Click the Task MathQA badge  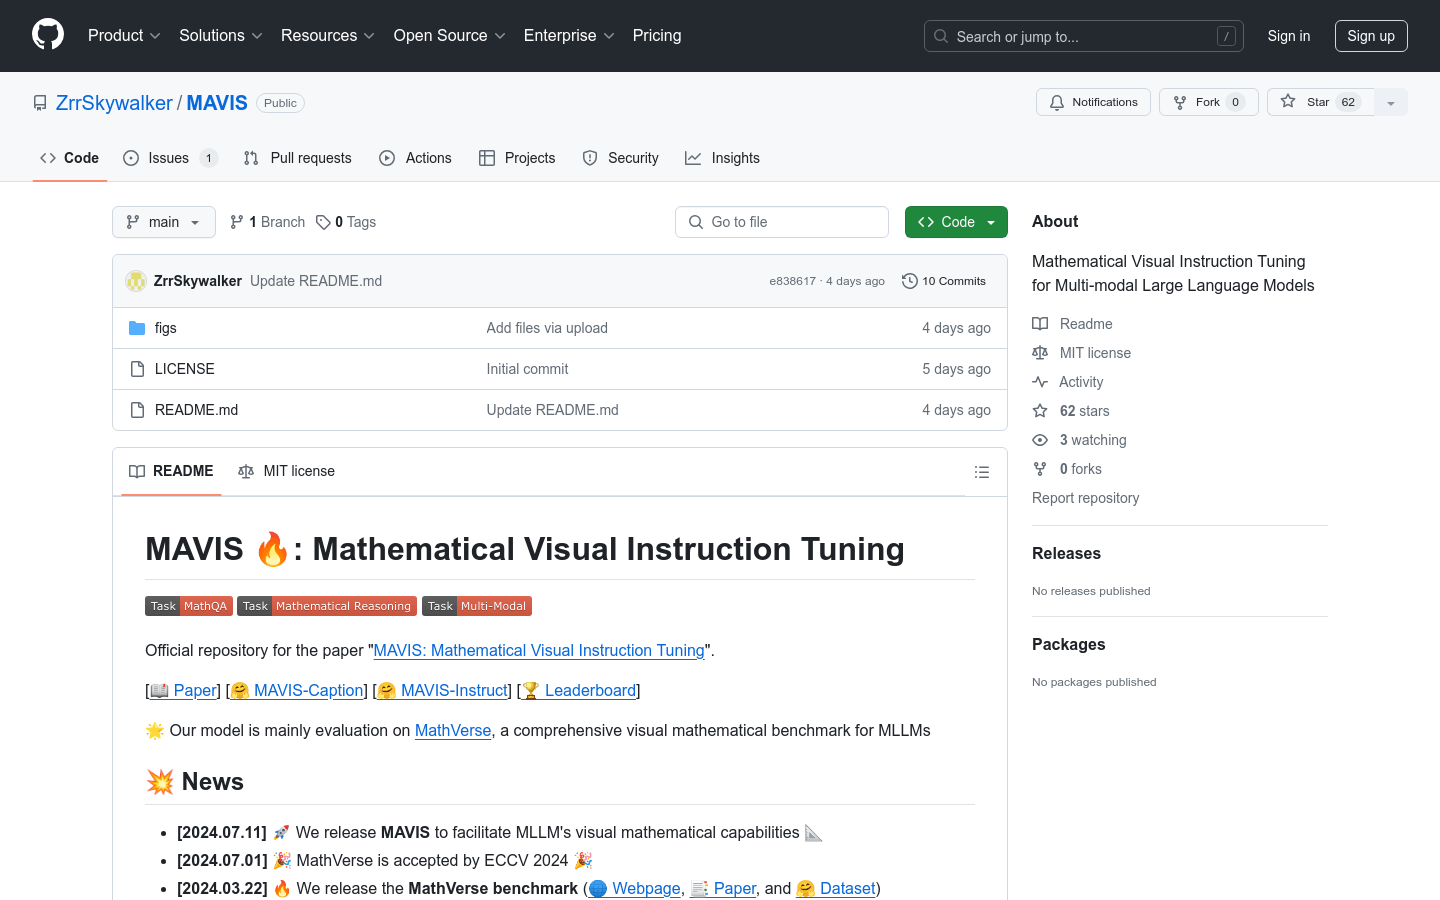click(x=189, y=606)
